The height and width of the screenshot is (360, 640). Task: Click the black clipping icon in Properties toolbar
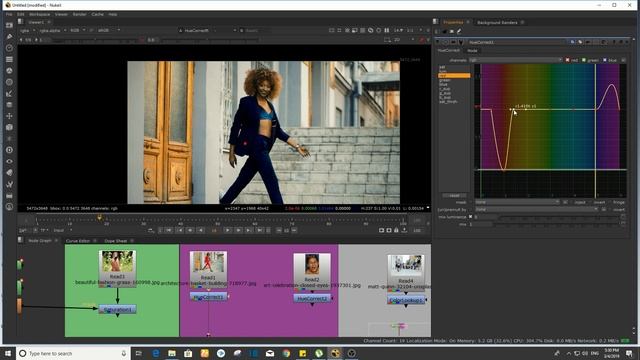coord(444,31)
